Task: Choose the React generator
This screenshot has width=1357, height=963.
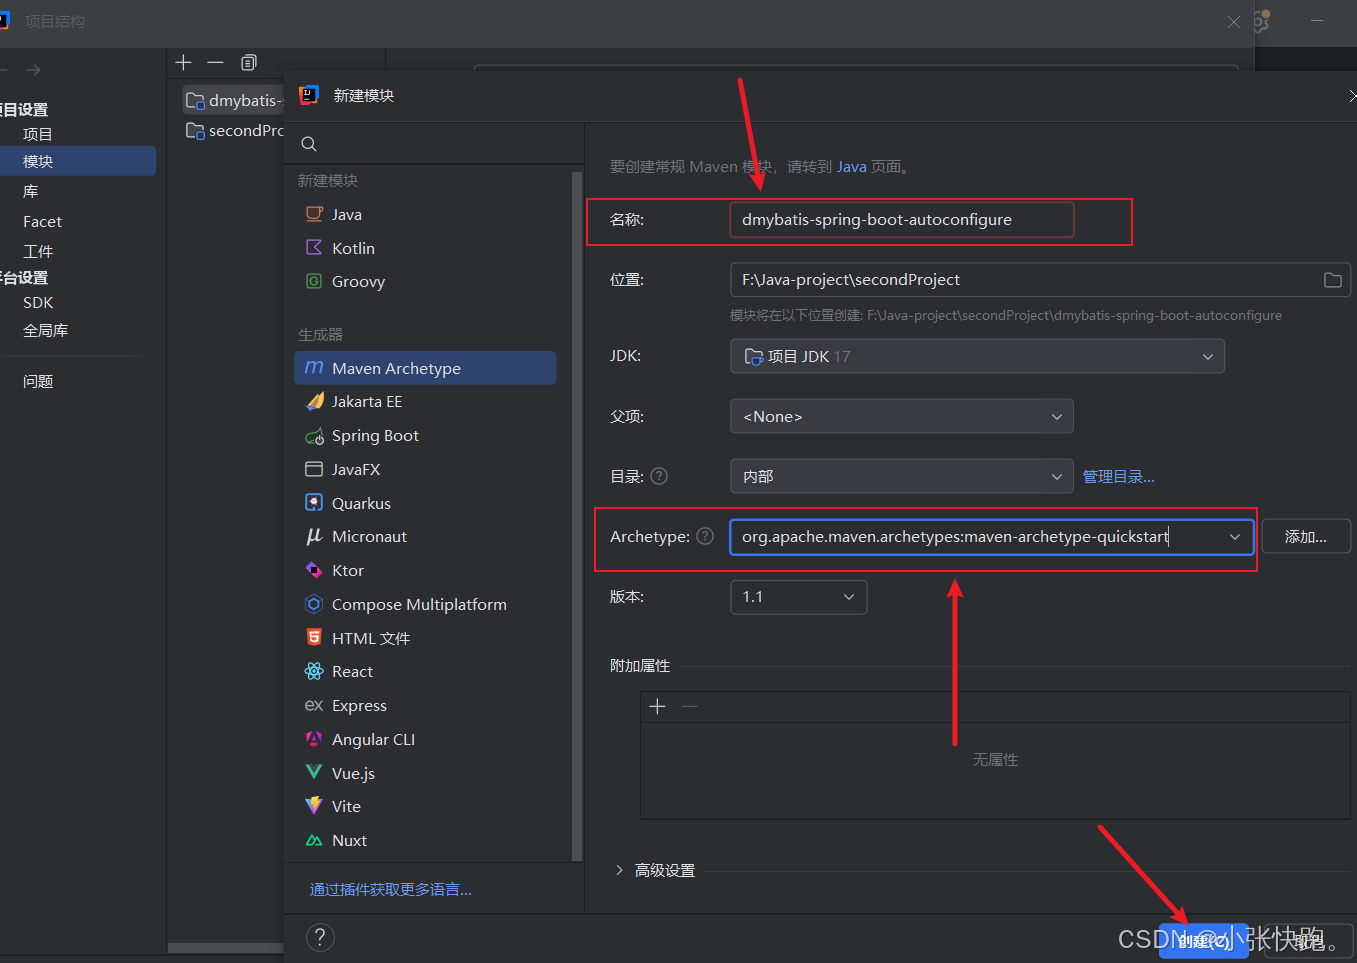Action: [x=425, y=671]
